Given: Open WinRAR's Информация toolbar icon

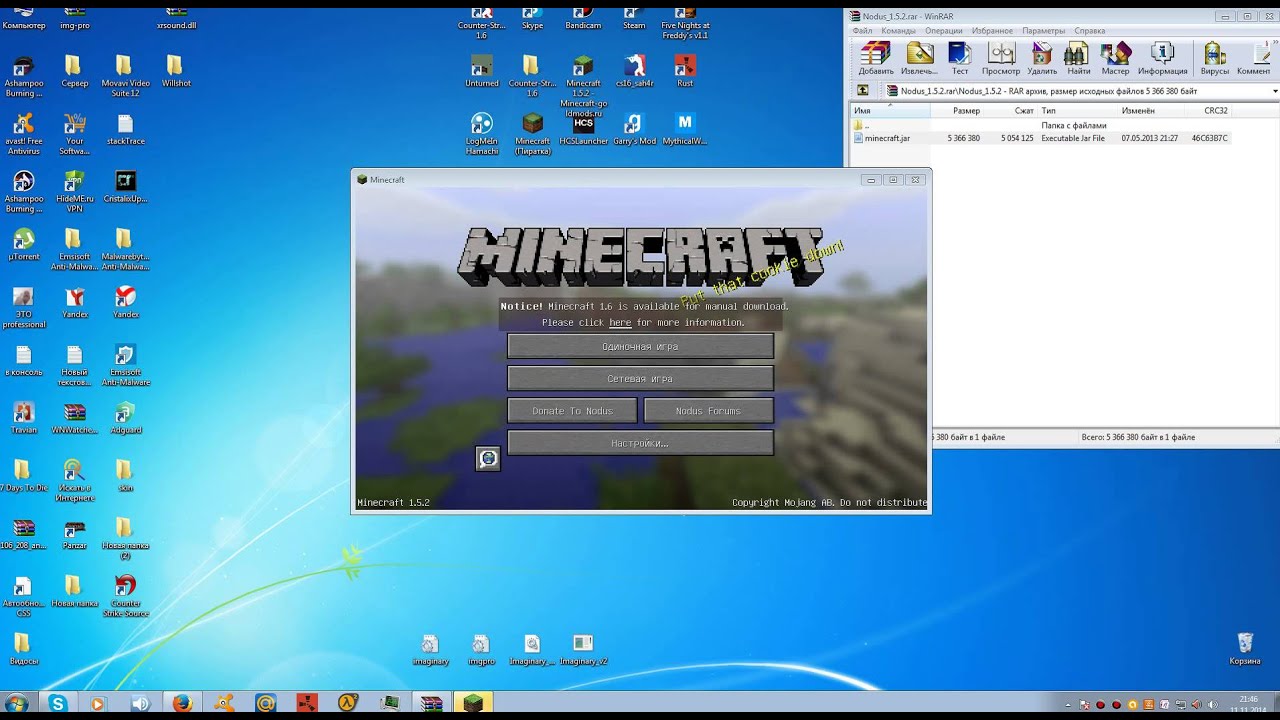Looking at the screenshot, I should pyautogui.click(x=1162, y=59).
